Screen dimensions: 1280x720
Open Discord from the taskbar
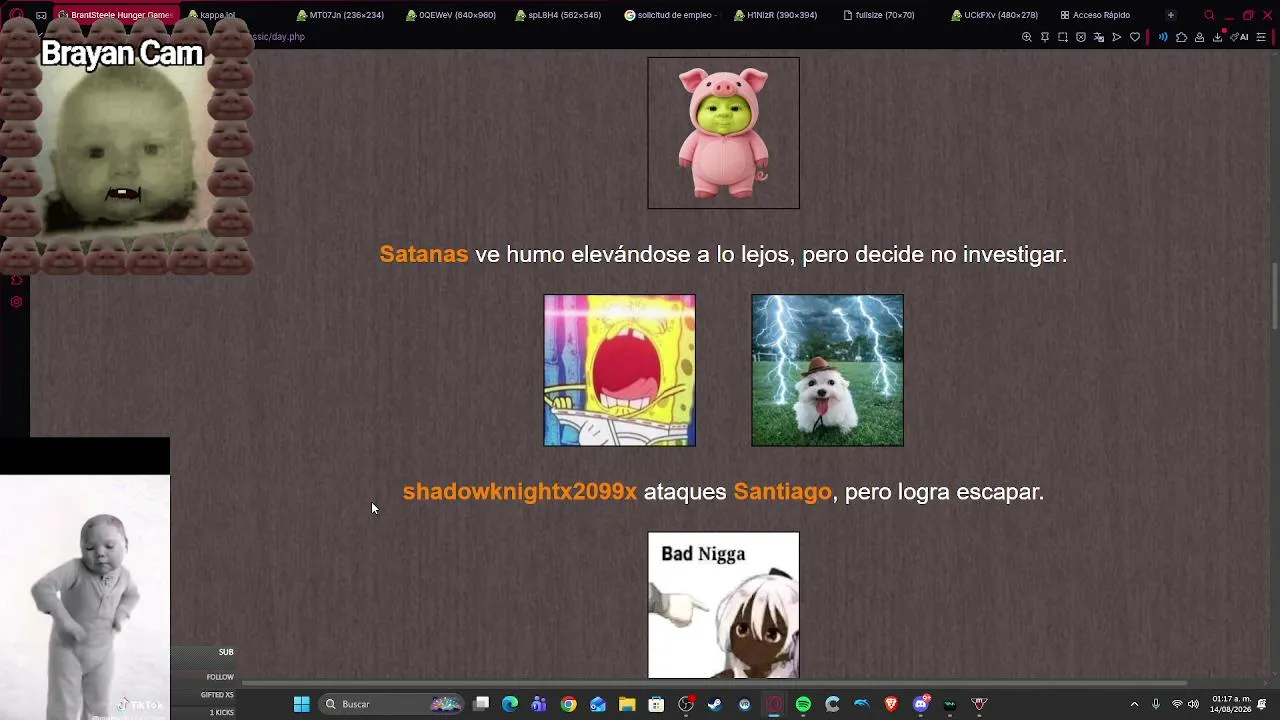(x=921, y=704)
